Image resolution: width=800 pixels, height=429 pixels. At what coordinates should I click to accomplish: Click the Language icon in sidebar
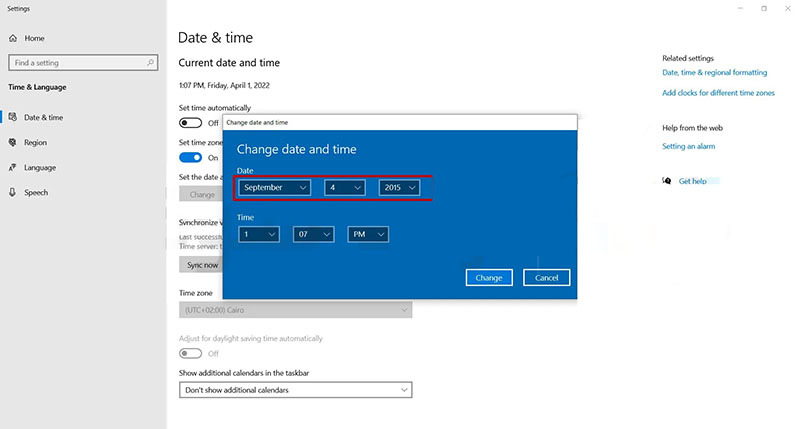(x=13, y=167)
